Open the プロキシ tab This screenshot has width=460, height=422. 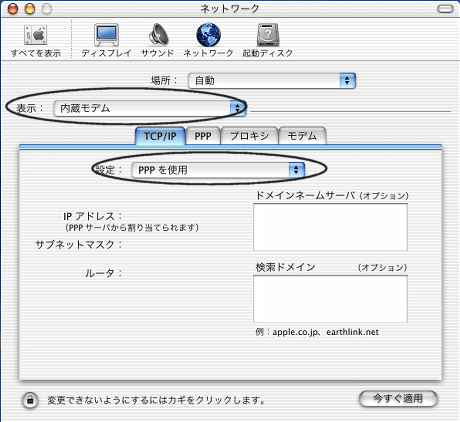[249, 136]
